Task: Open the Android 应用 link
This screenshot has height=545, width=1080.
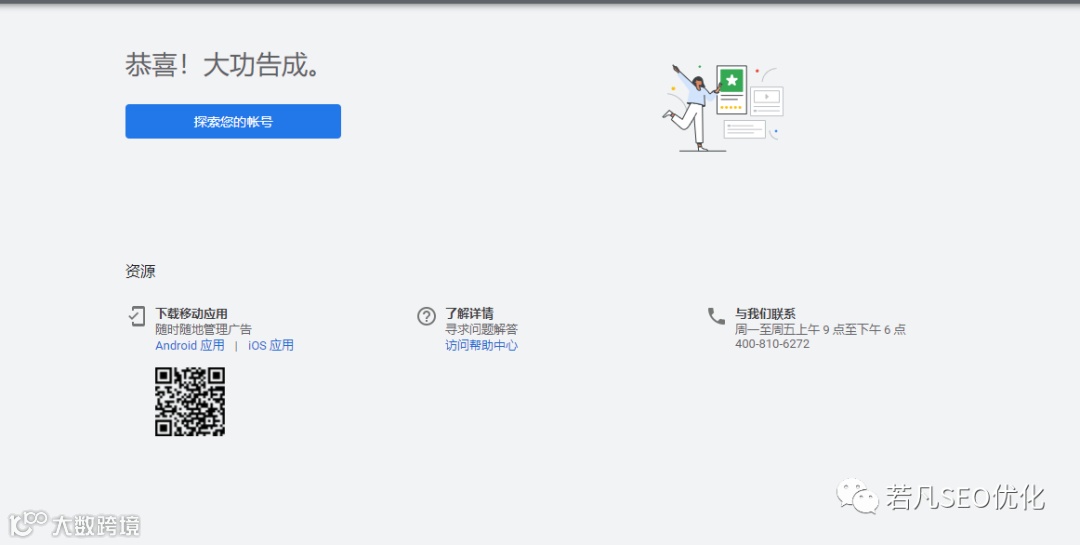Action: (x=190, y=345)
